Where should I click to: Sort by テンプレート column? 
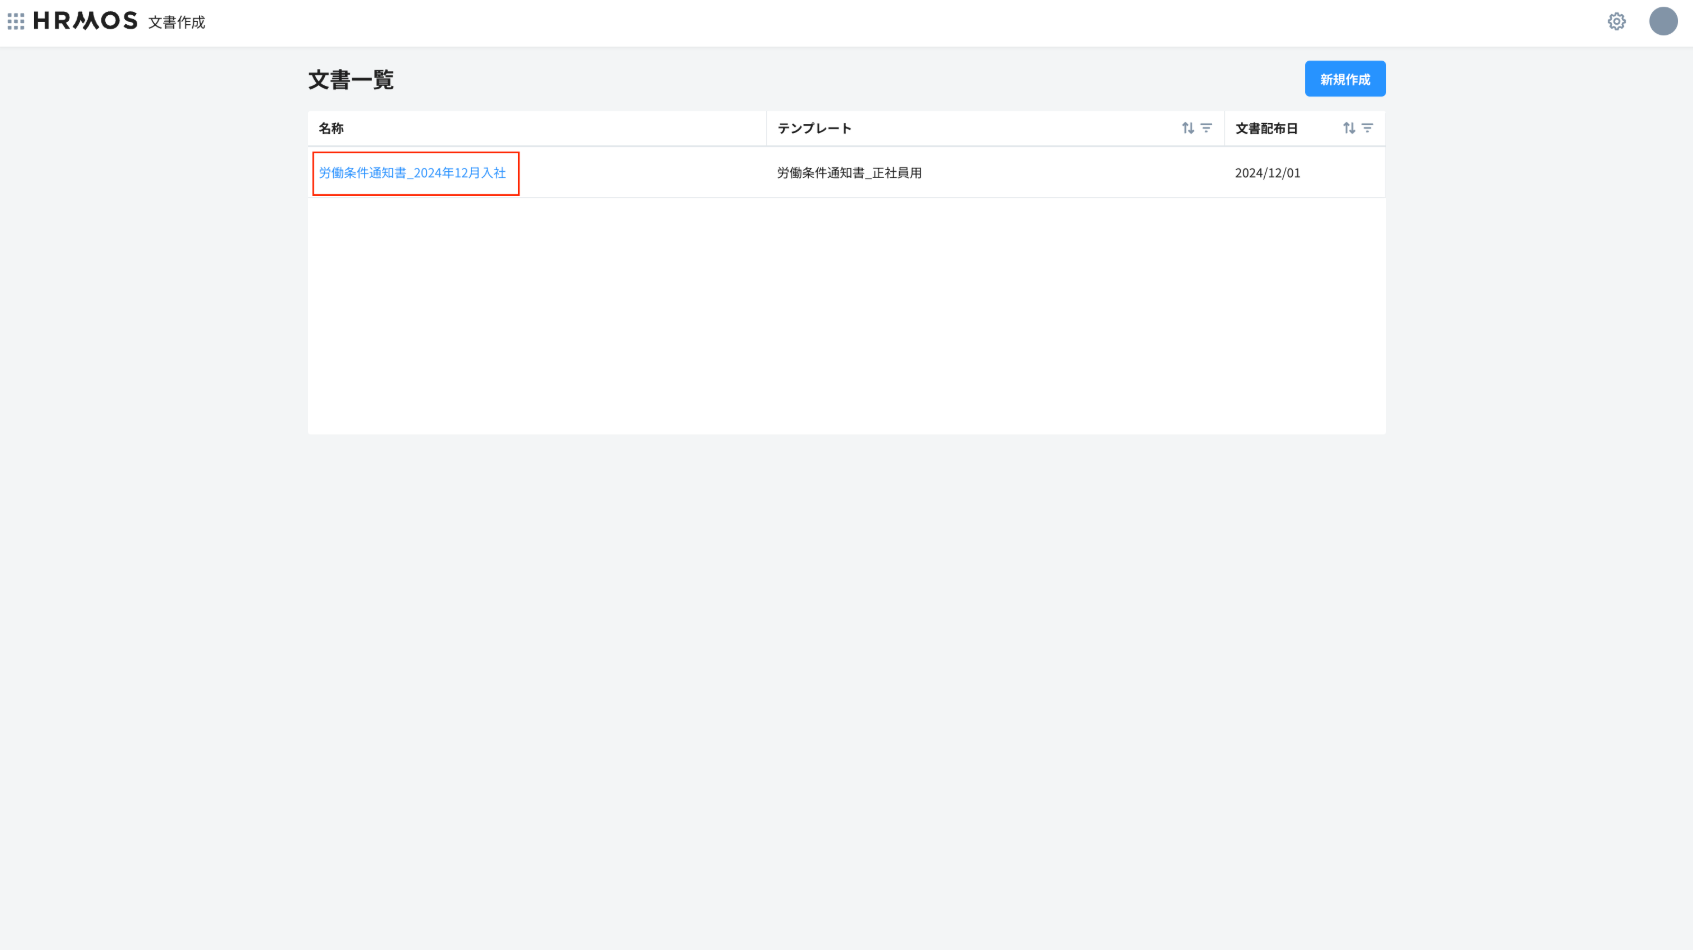[1188, 128]
